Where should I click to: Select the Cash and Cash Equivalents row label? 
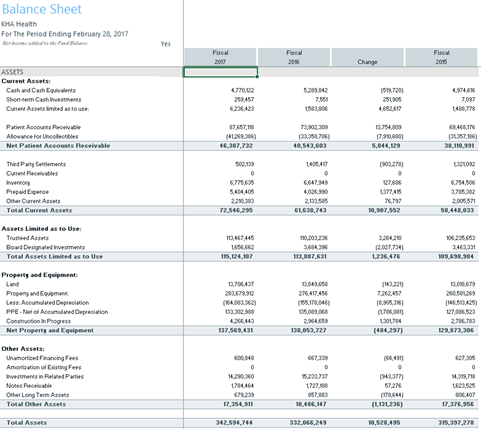[41, 90]
